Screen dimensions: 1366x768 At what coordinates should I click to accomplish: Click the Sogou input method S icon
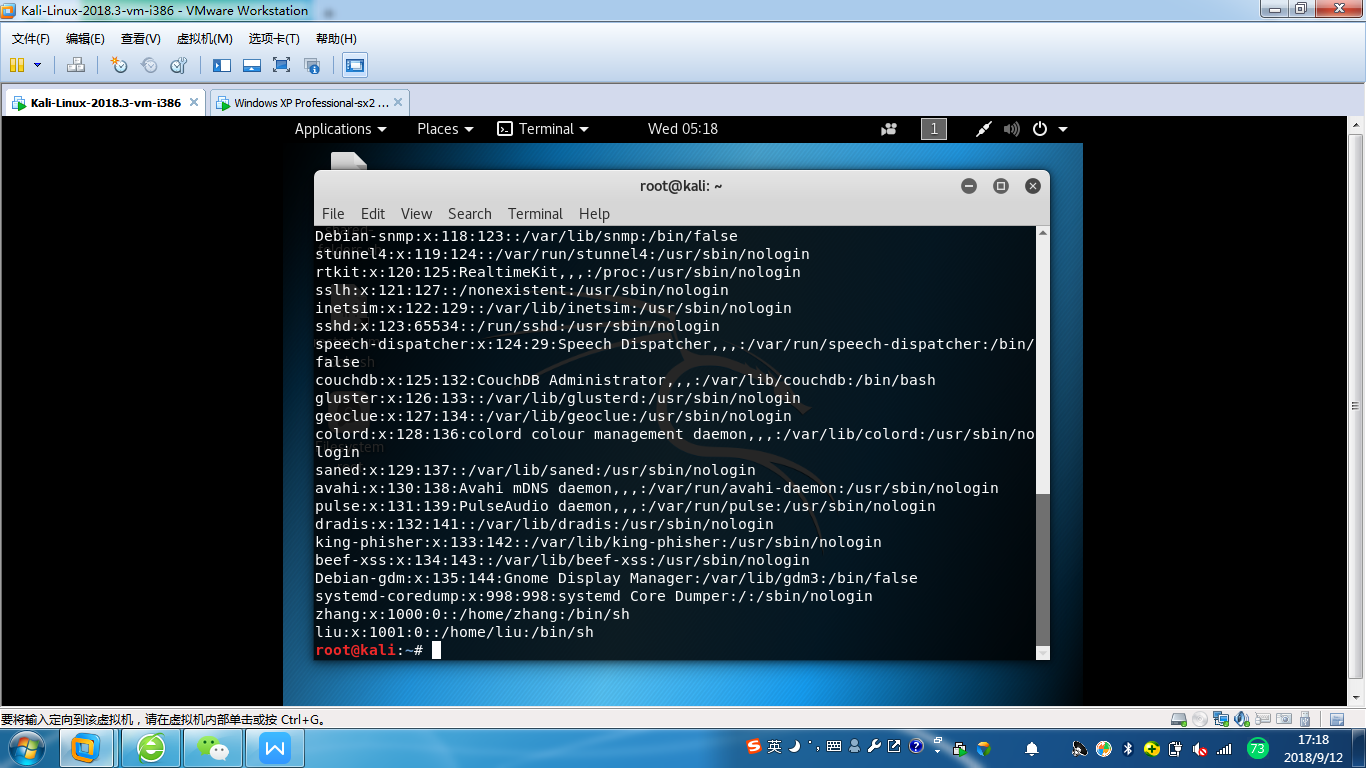tap(754, 746)
